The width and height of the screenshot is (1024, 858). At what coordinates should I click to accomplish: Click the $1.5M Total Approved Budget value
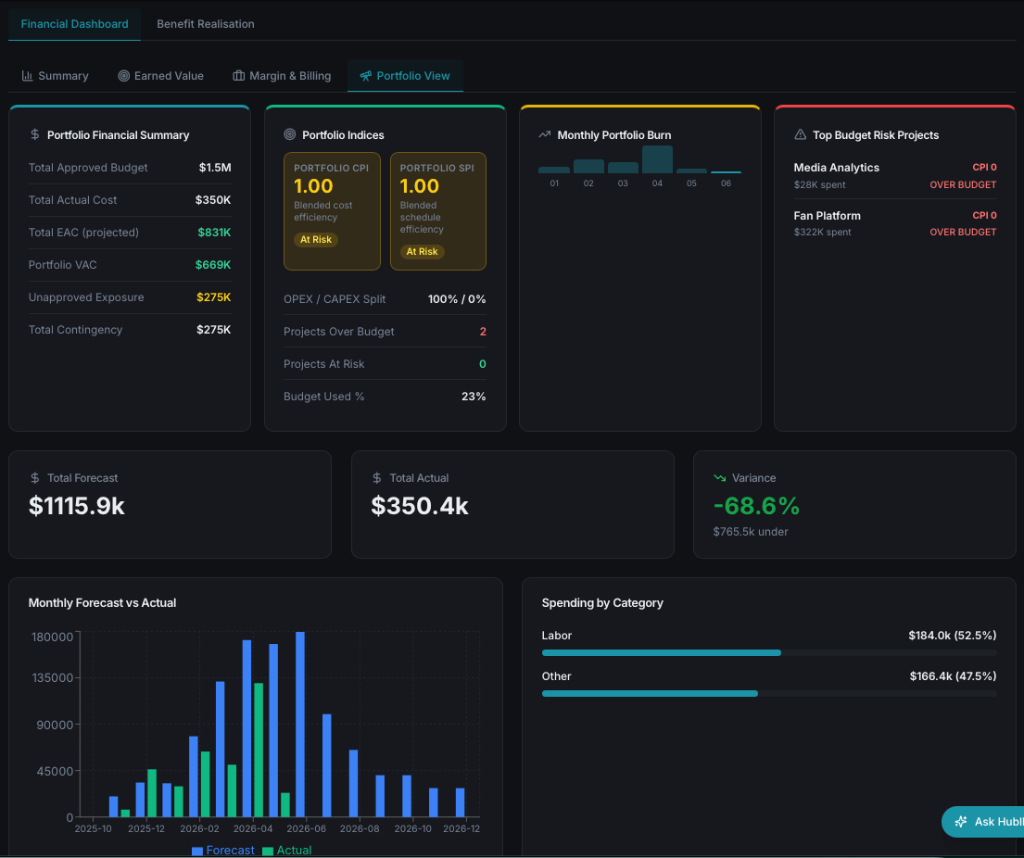click(x=215, y=168)
